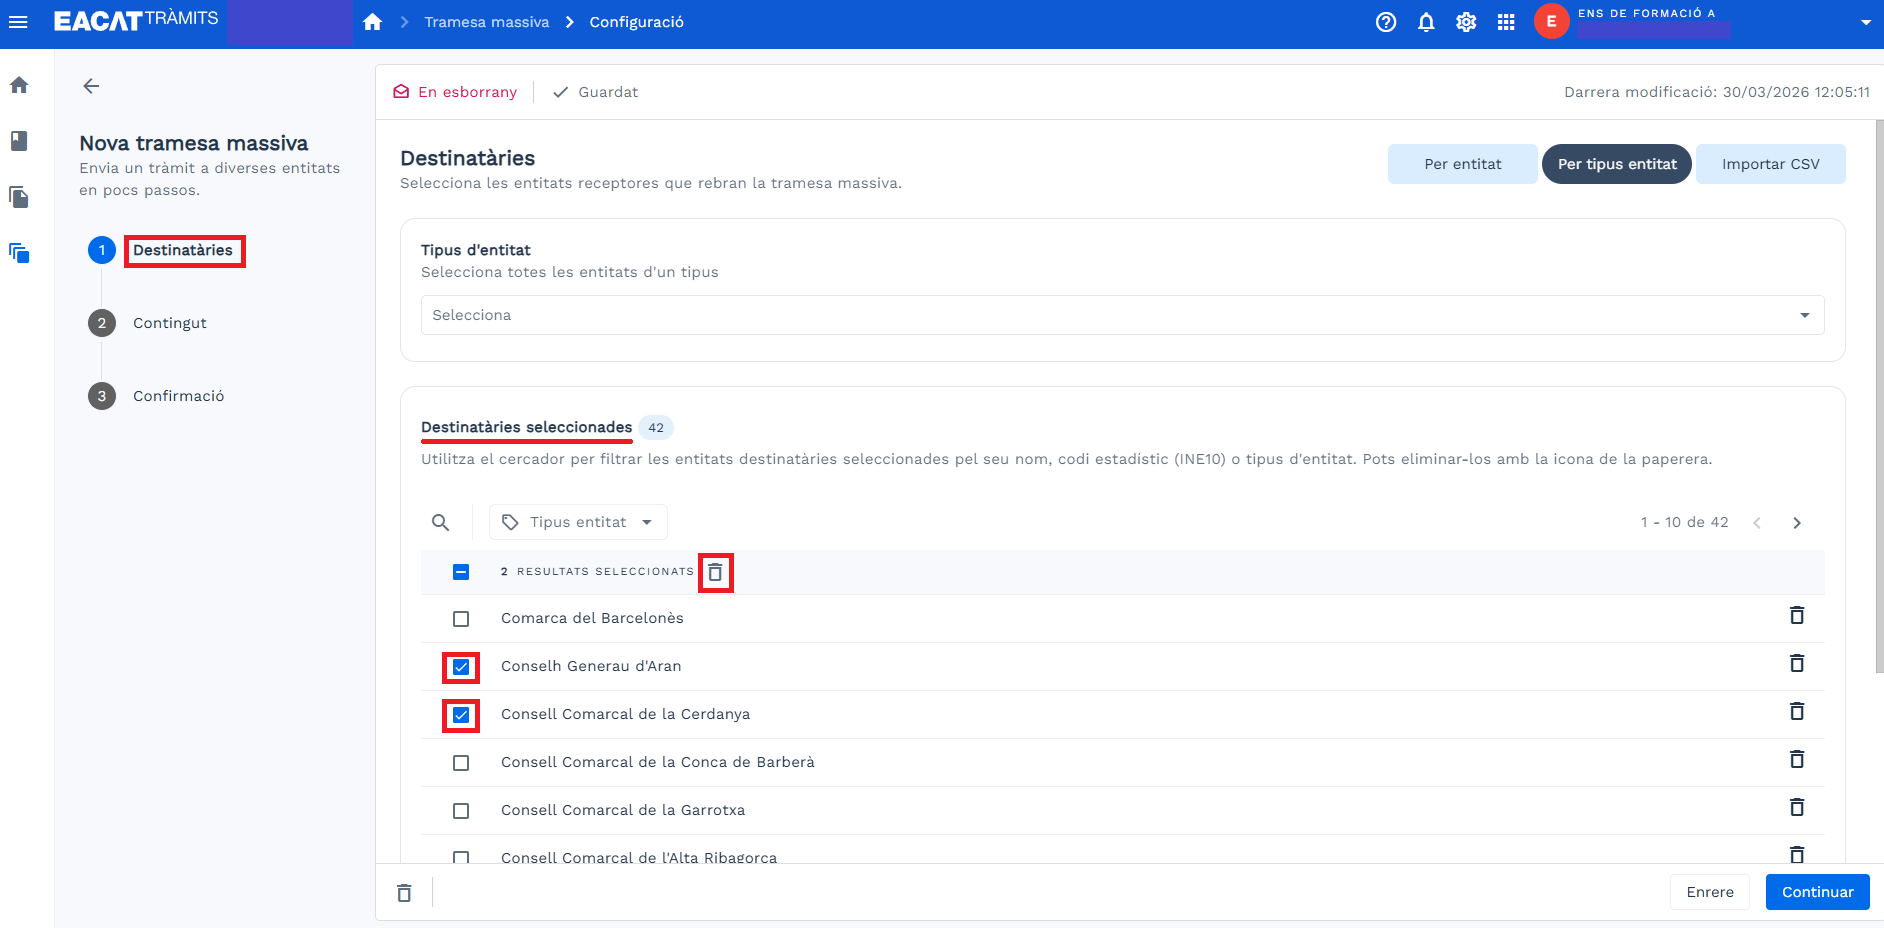Uncheck Conselh Generau d'Aran
This screenshot has width=1884, height=928.
point(461,667)
